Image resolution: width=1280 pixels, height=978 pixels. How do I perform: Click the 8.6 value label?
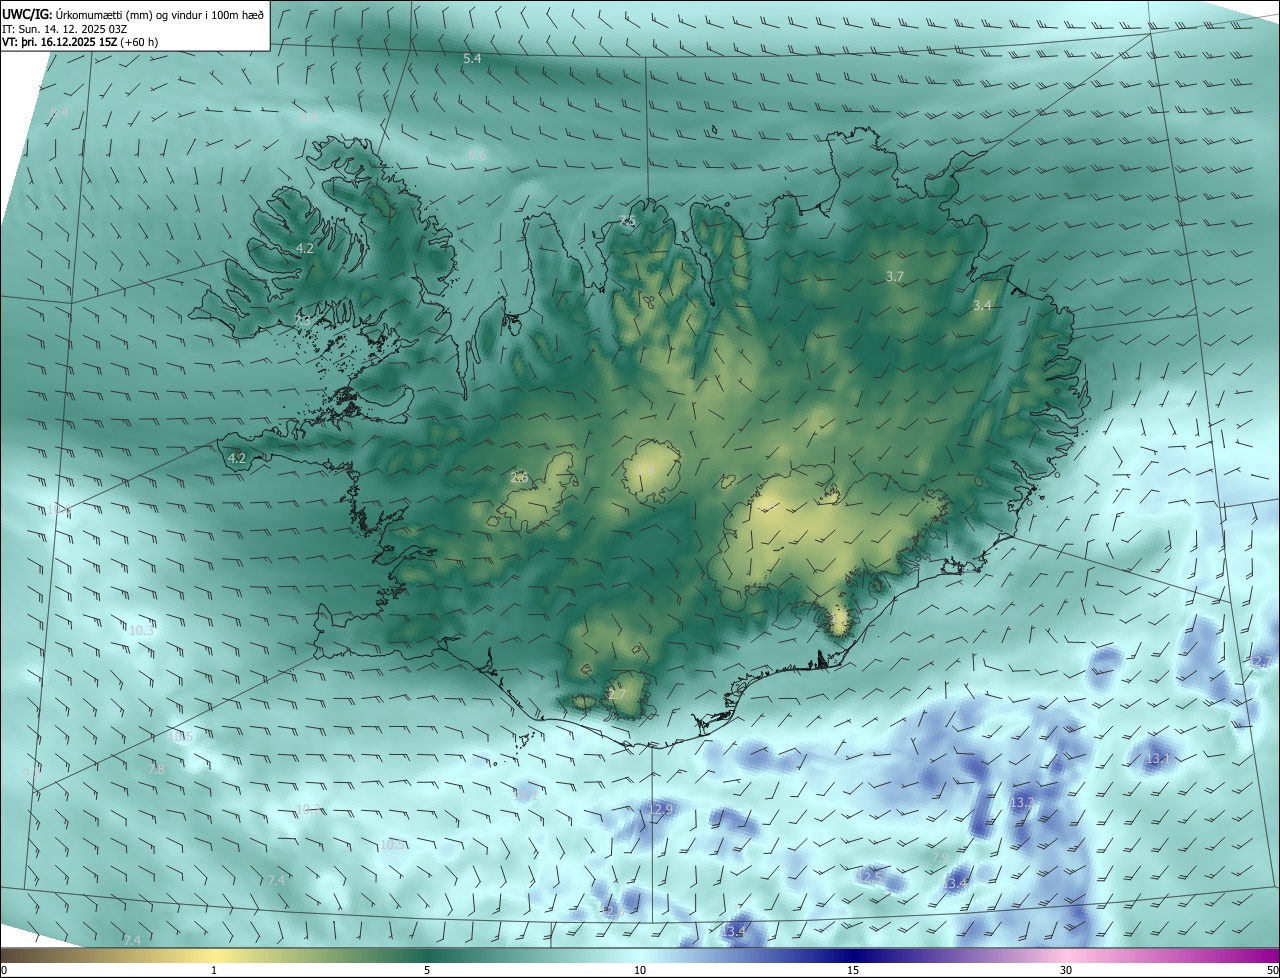coord(477,155)
